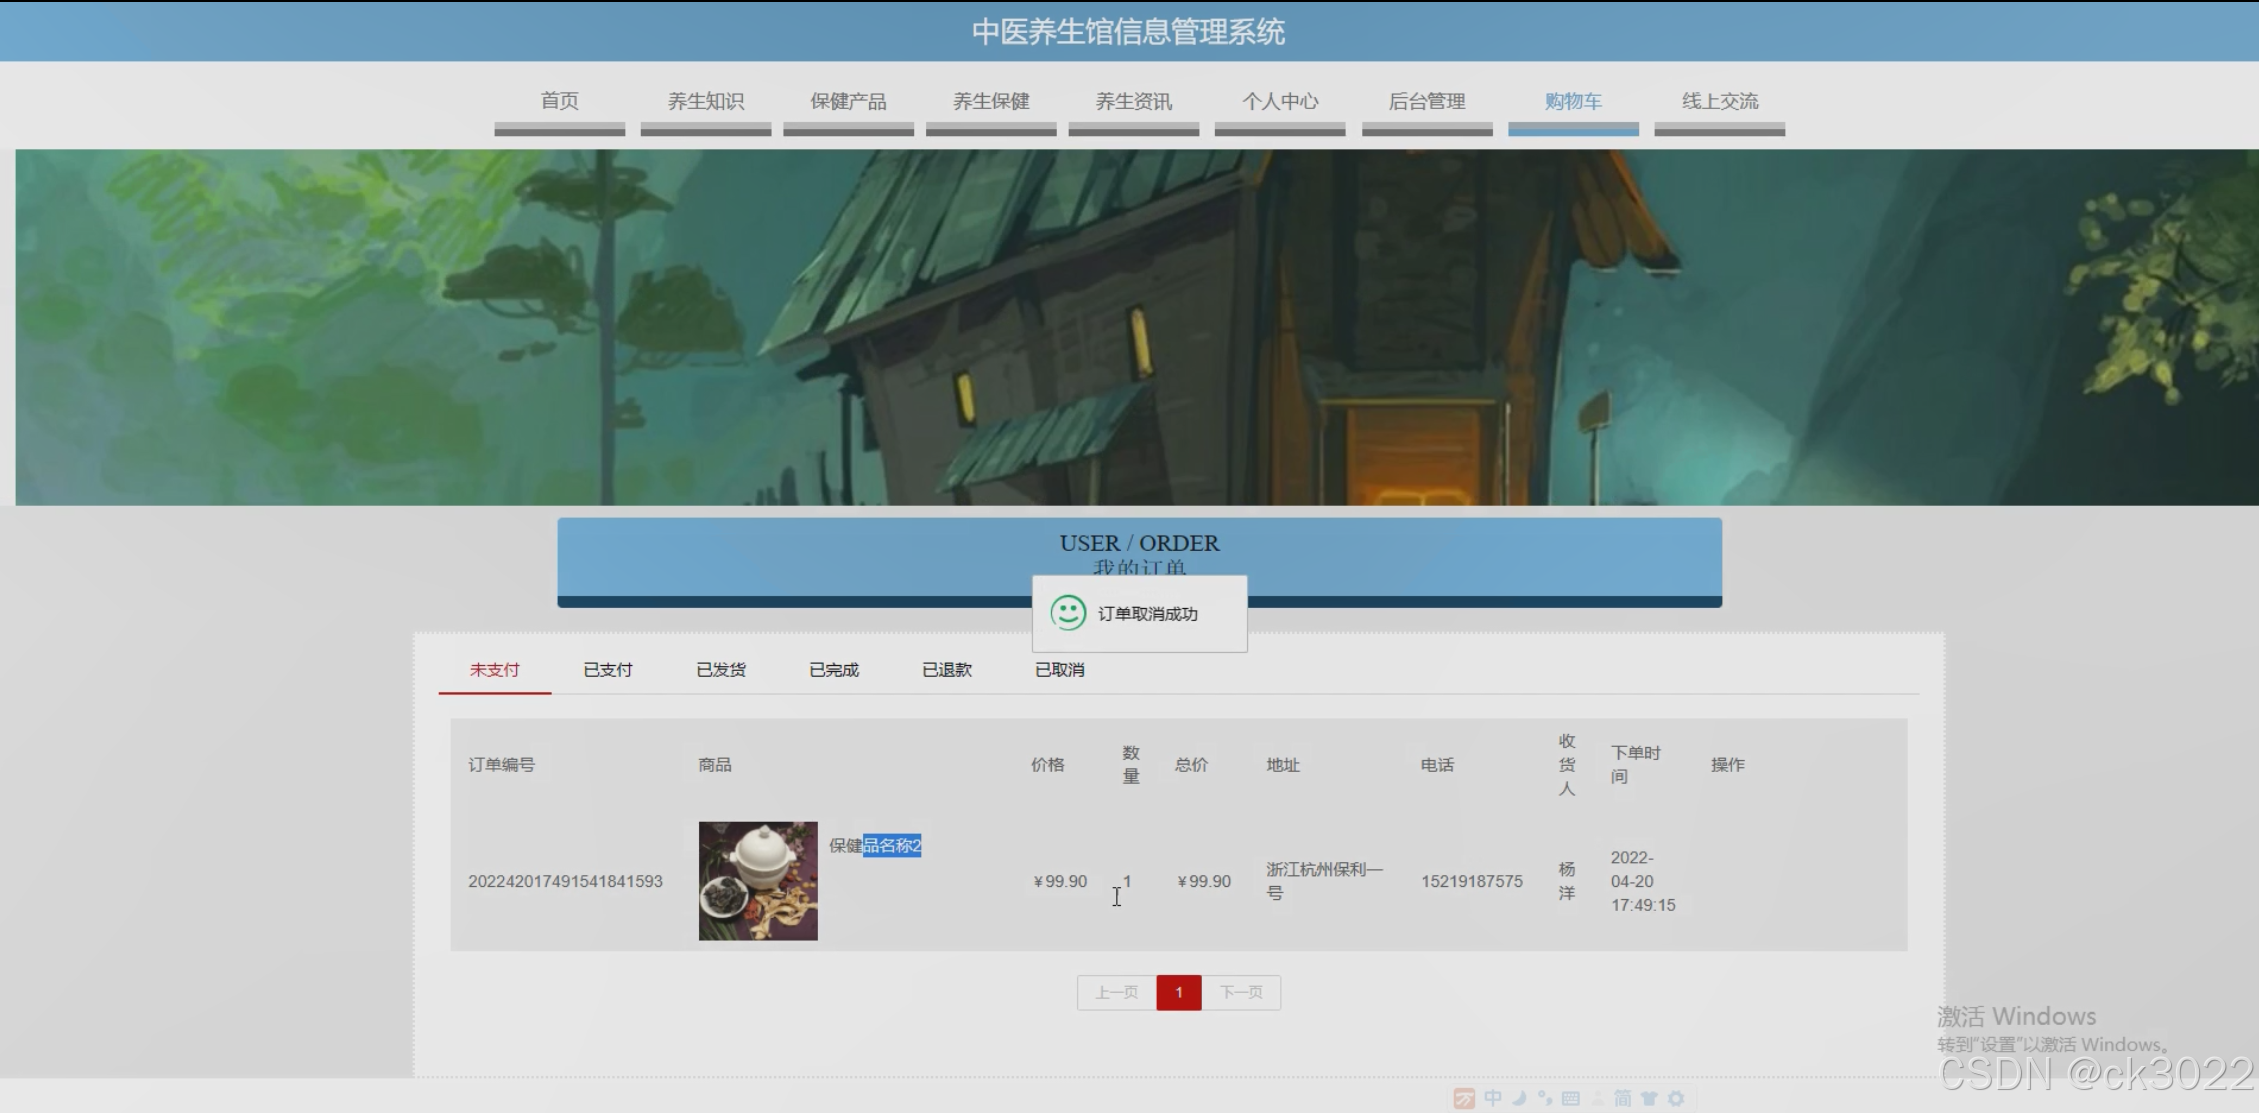Toggle the moon half-width icon
The image size is (2259, 1113).
click(1519, 1098)
